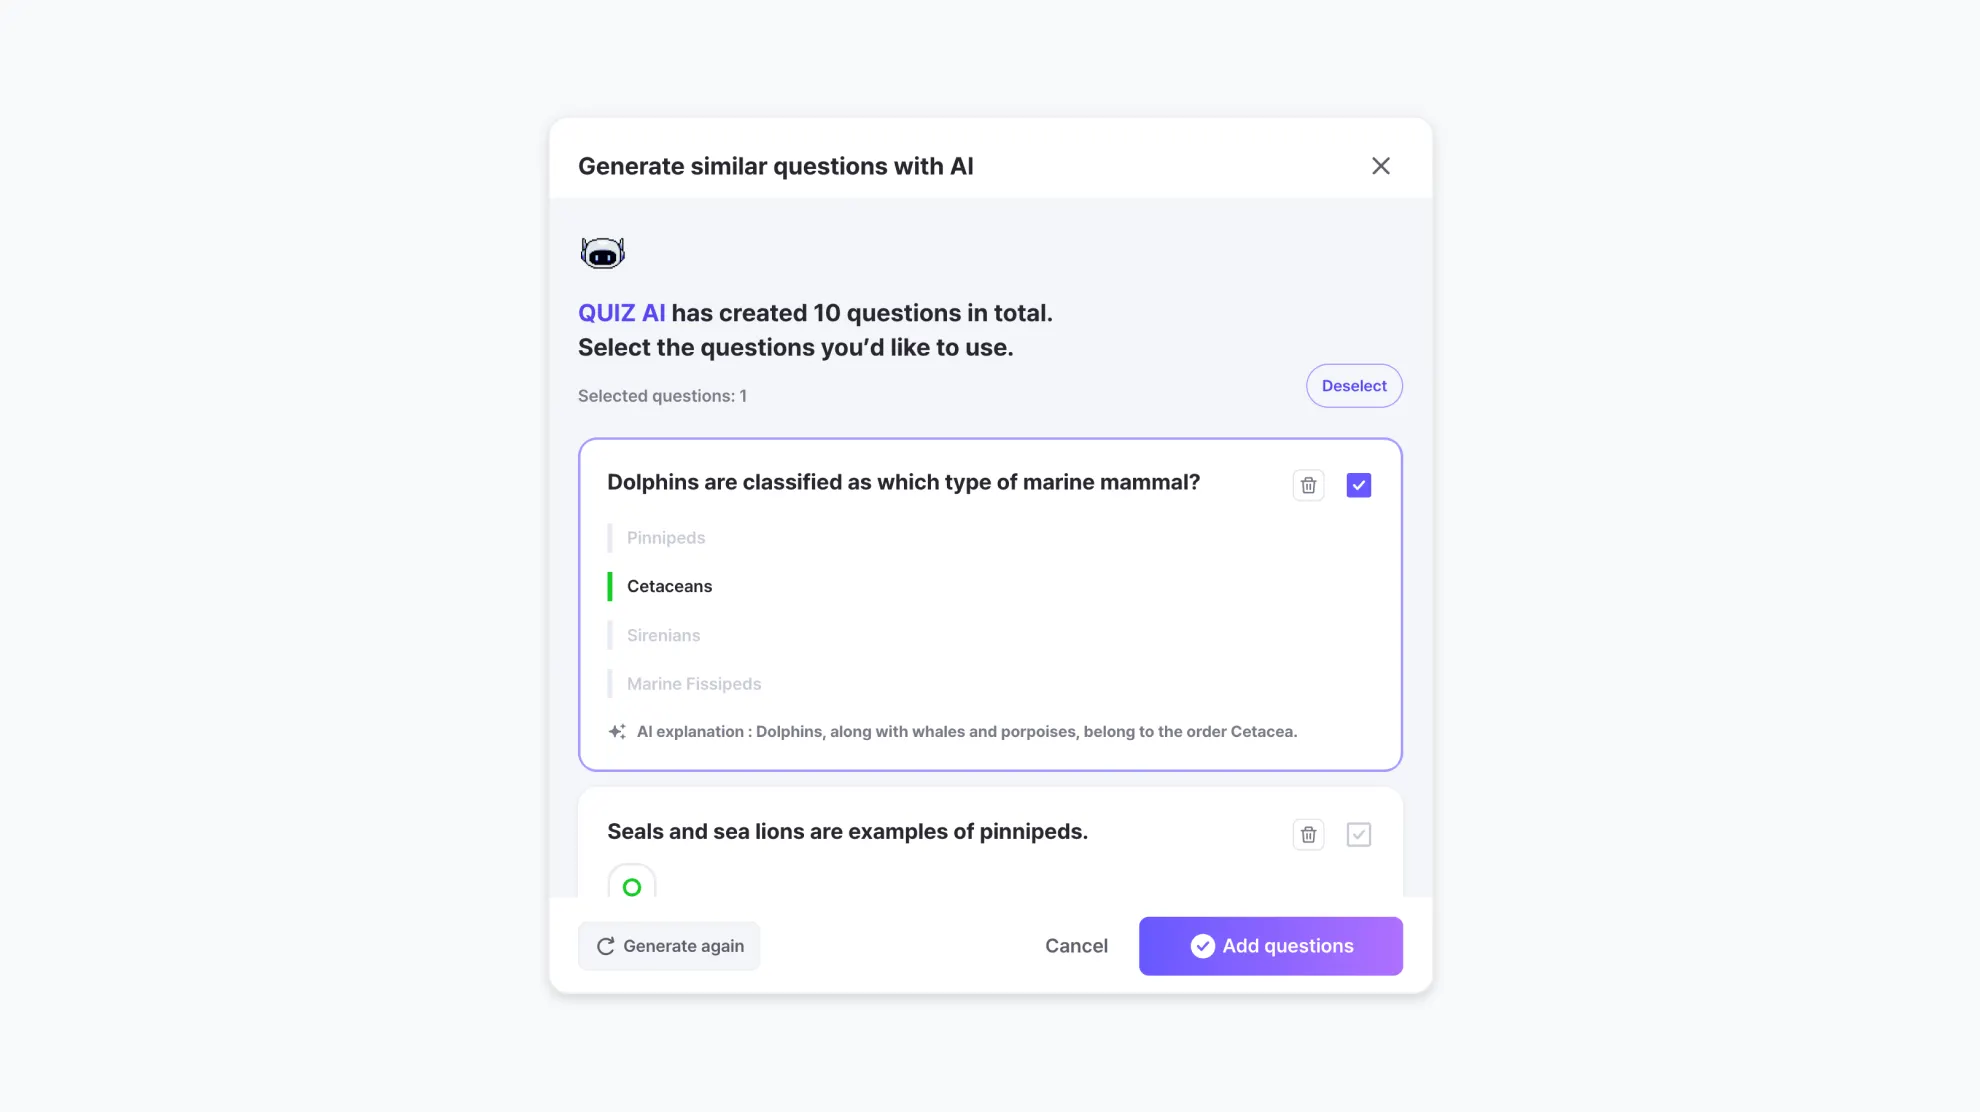This screenshot has height=1112, width=1980.
Task: Choose the Pinnipeds answer option
Action: tap(666, 538)
